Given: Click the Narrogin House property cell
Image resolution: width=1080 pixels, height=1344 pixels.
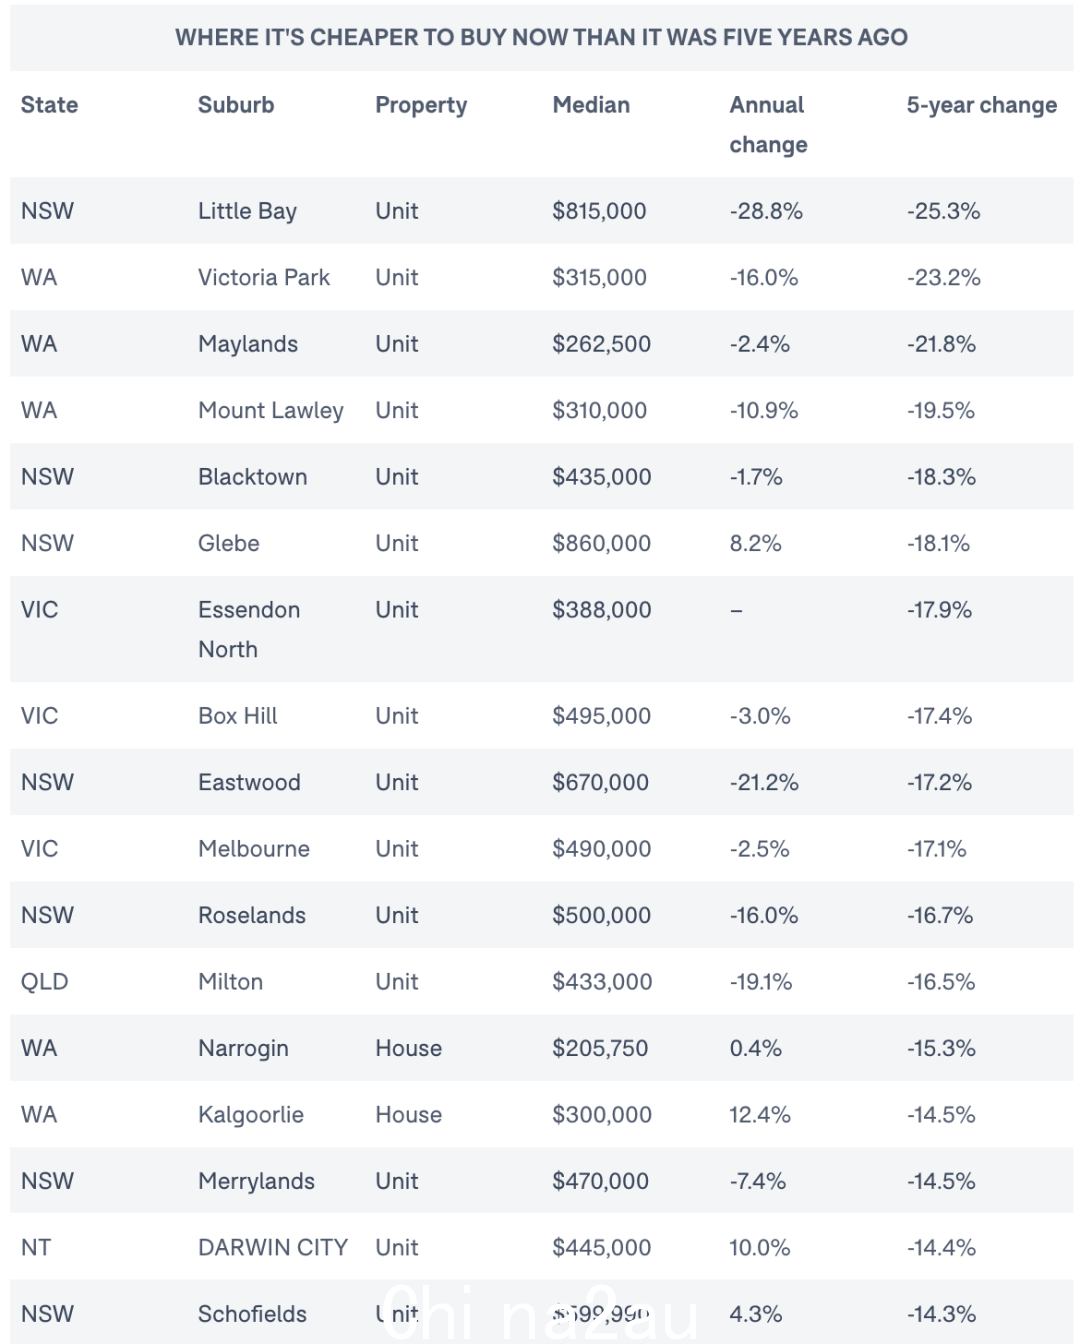Looking at the screenshot, I should pyautogui.click(x=408, y=1048).
